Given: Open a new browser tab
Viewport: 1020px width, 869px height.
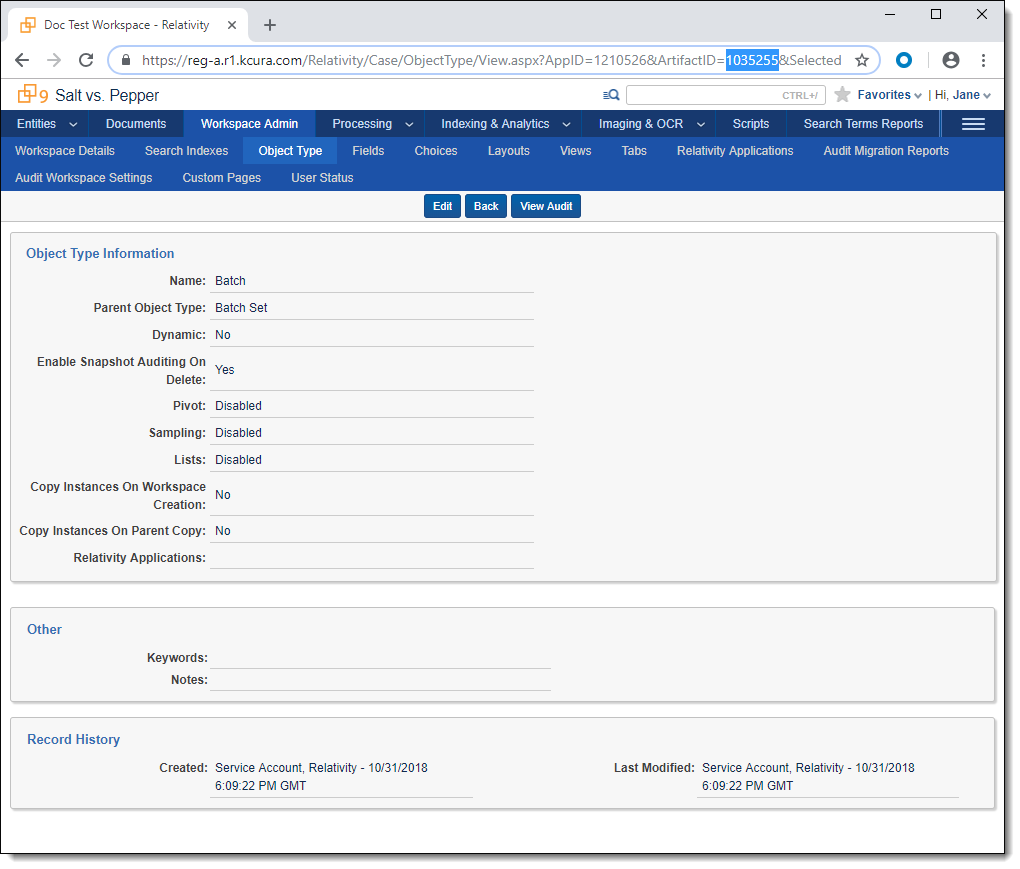Looking at the screenshot, I should pyautogui.click(x=270, y=25).
